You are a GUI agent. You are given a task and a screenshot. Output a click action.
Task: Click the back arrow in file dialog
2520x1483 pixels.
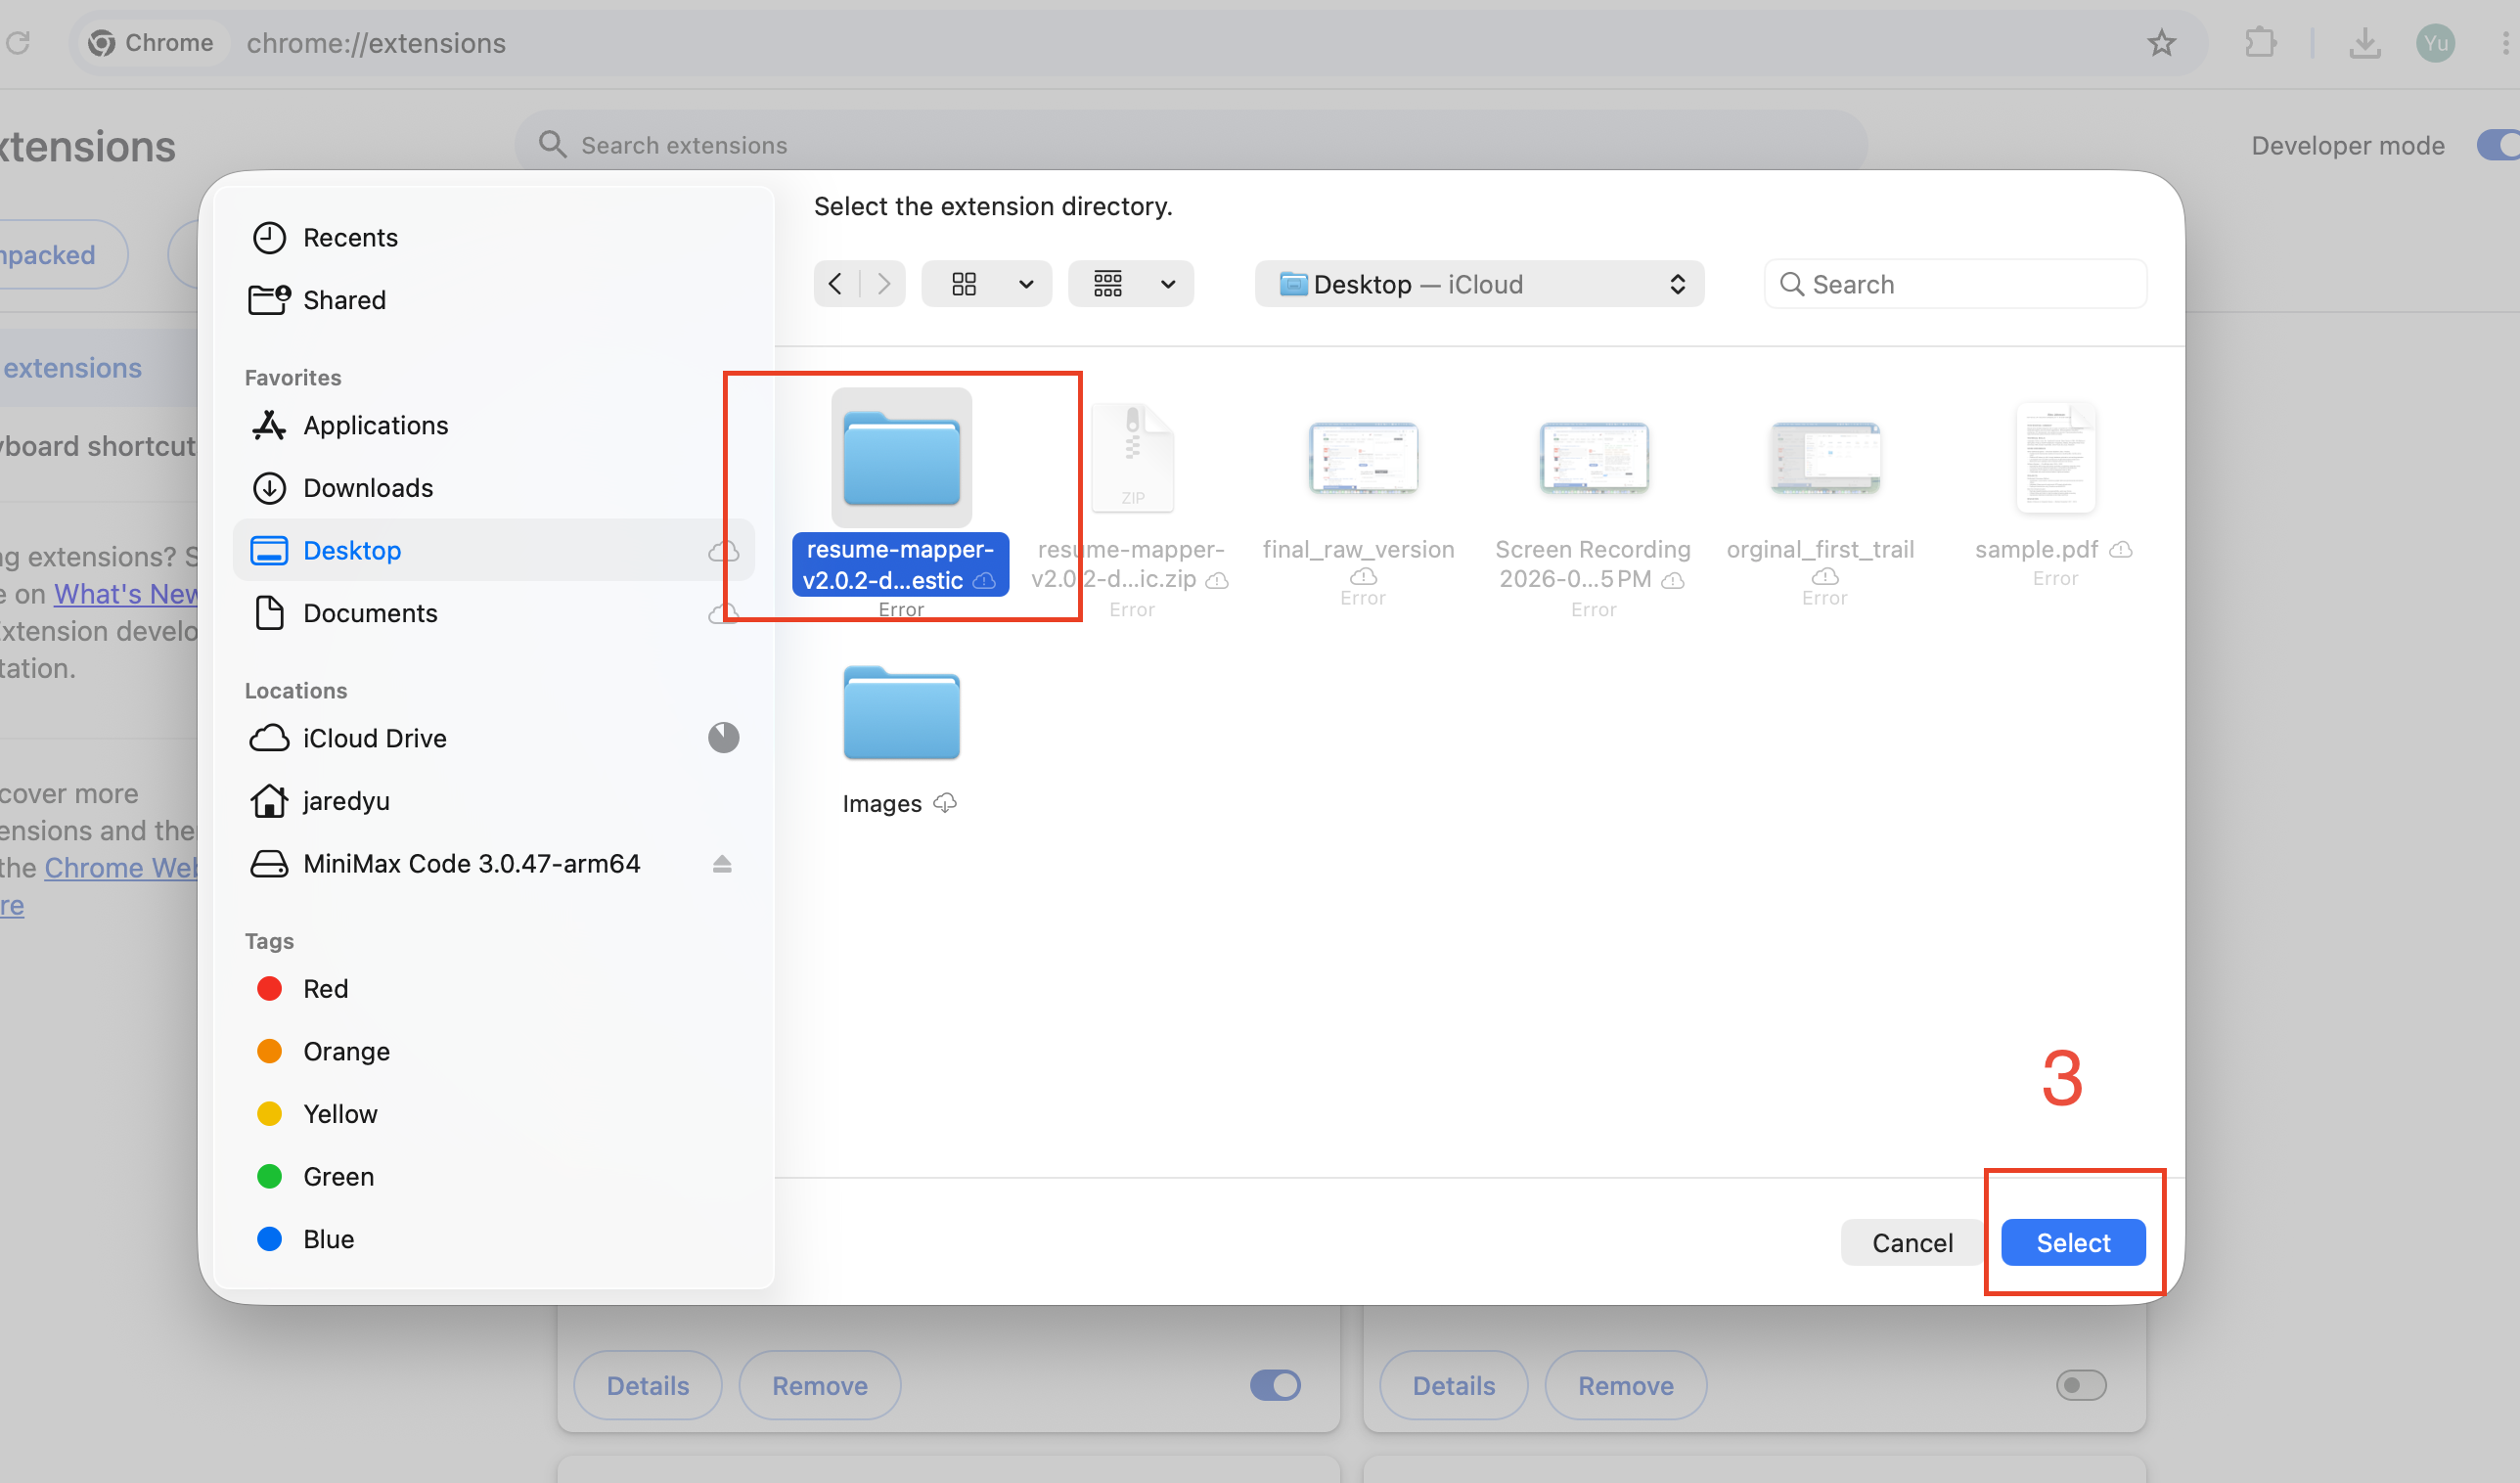click(x=836, y=284)
